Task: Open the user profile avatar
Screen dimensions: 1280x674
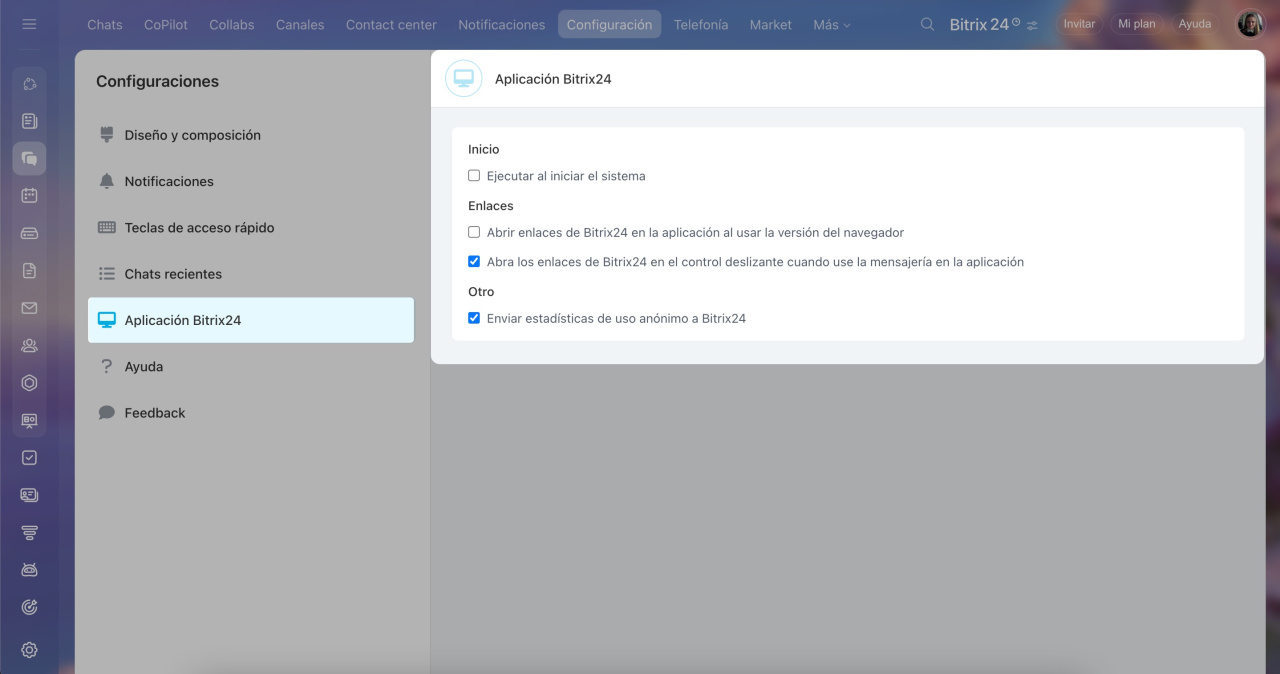Action: point(1250,24)
